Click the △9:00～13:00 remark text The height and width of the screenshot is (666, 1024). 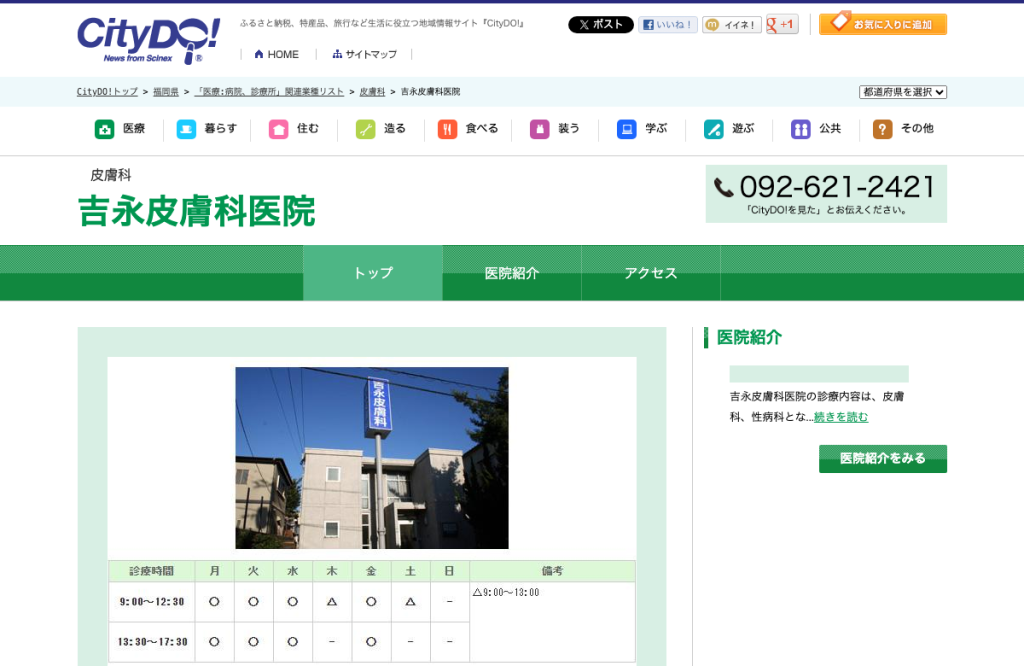[x=506, y=592]
